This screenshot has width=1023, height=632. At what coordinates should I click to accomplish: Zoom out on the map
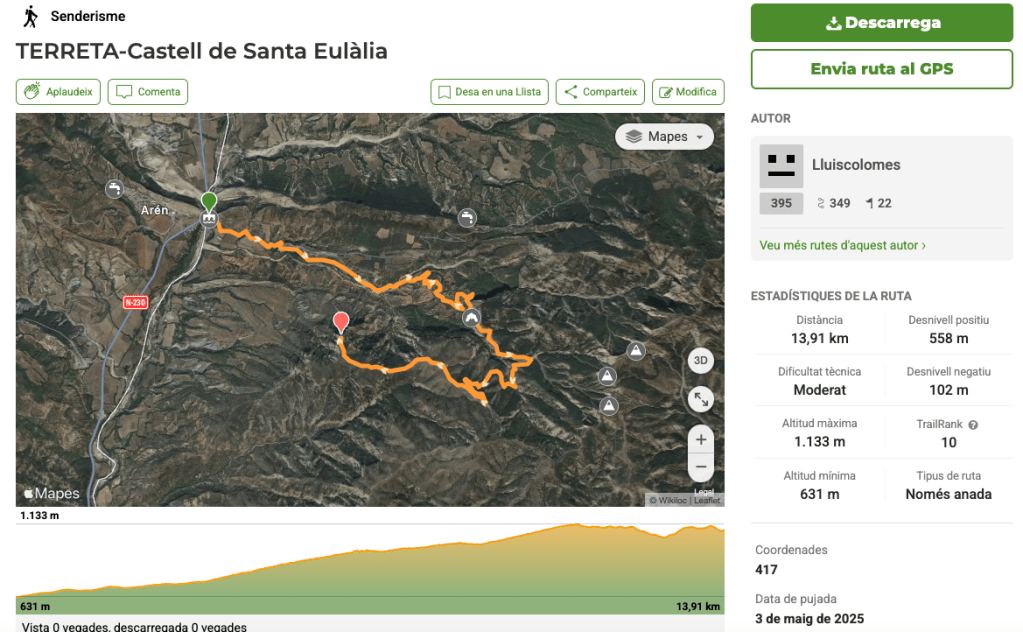click(701, 467)
